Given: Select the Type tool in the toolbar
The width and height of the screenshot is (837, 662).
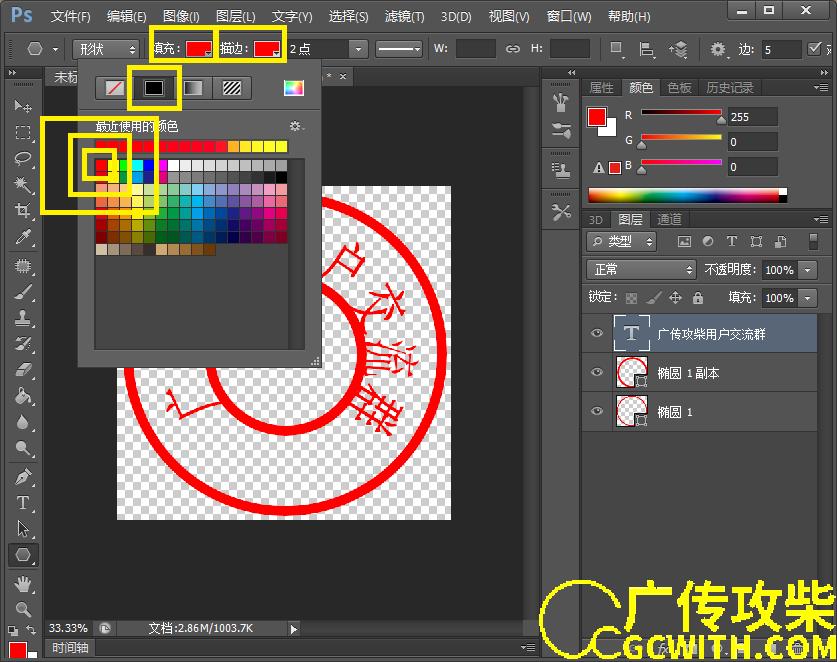Looking at the screenshot, I should pyautogui.click(x=23, y=503).
